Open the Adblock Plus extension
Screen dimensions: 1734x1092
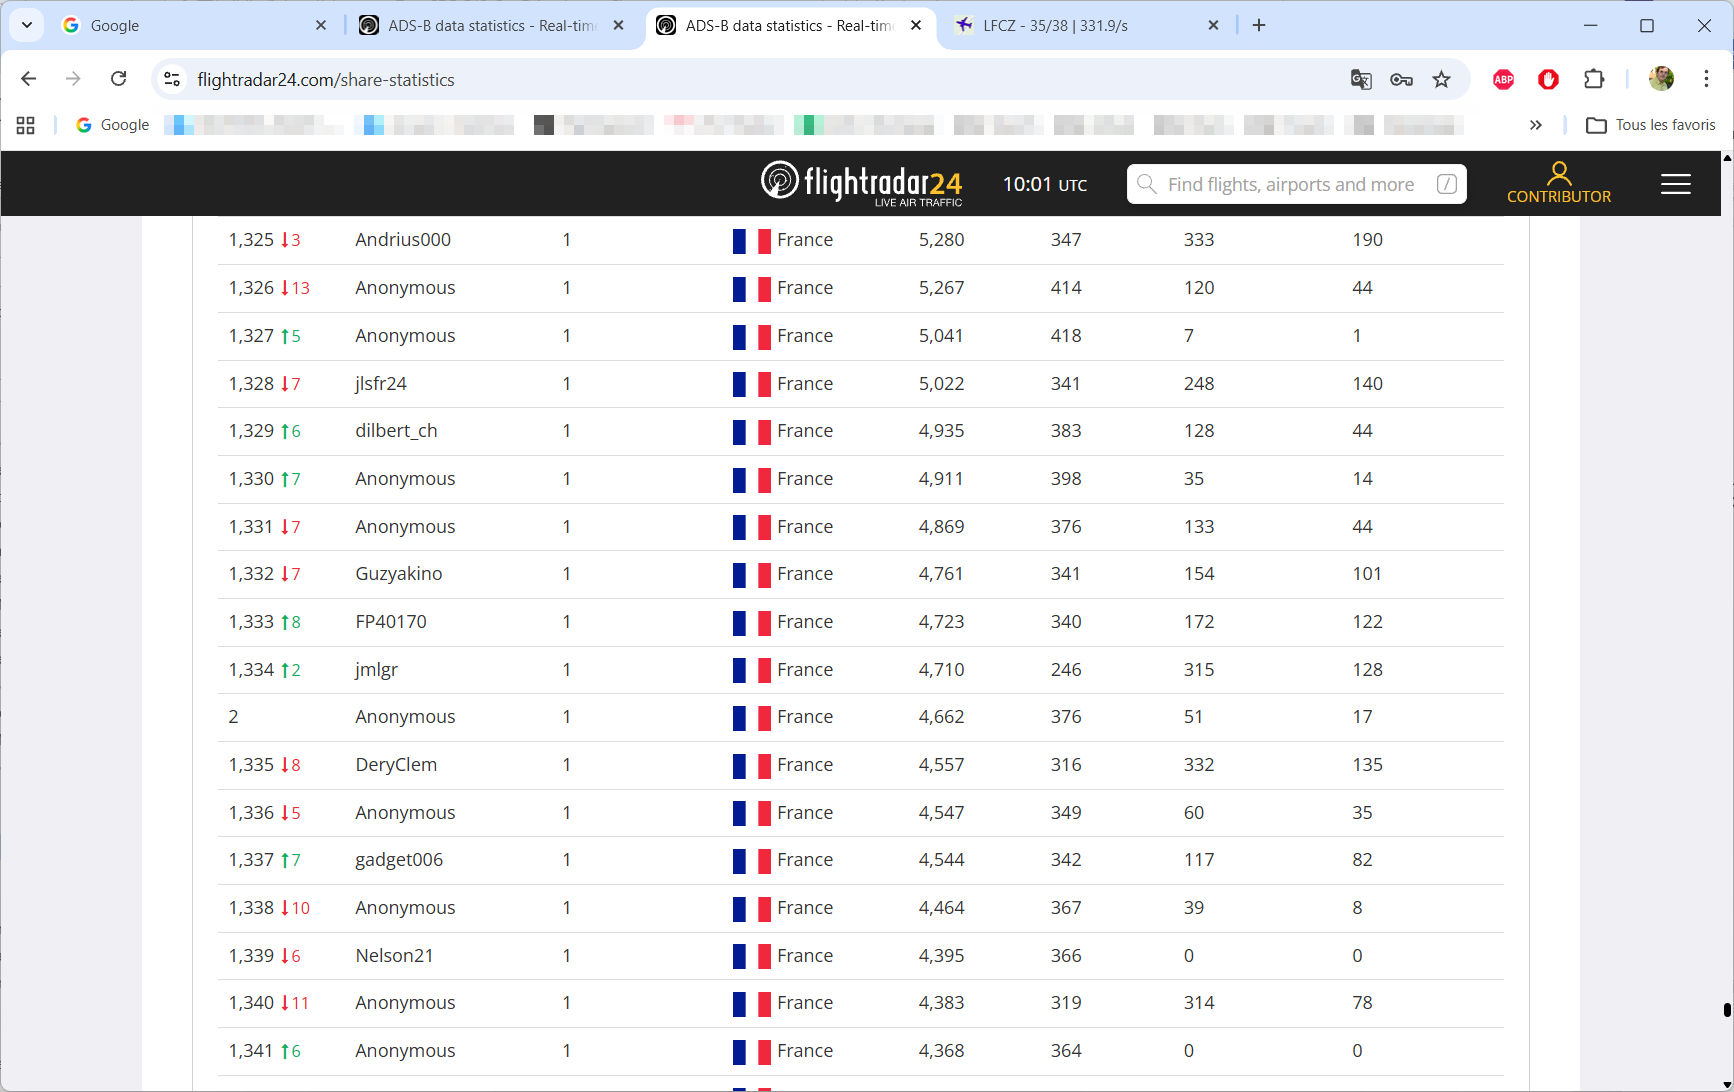click(1503, 79)
